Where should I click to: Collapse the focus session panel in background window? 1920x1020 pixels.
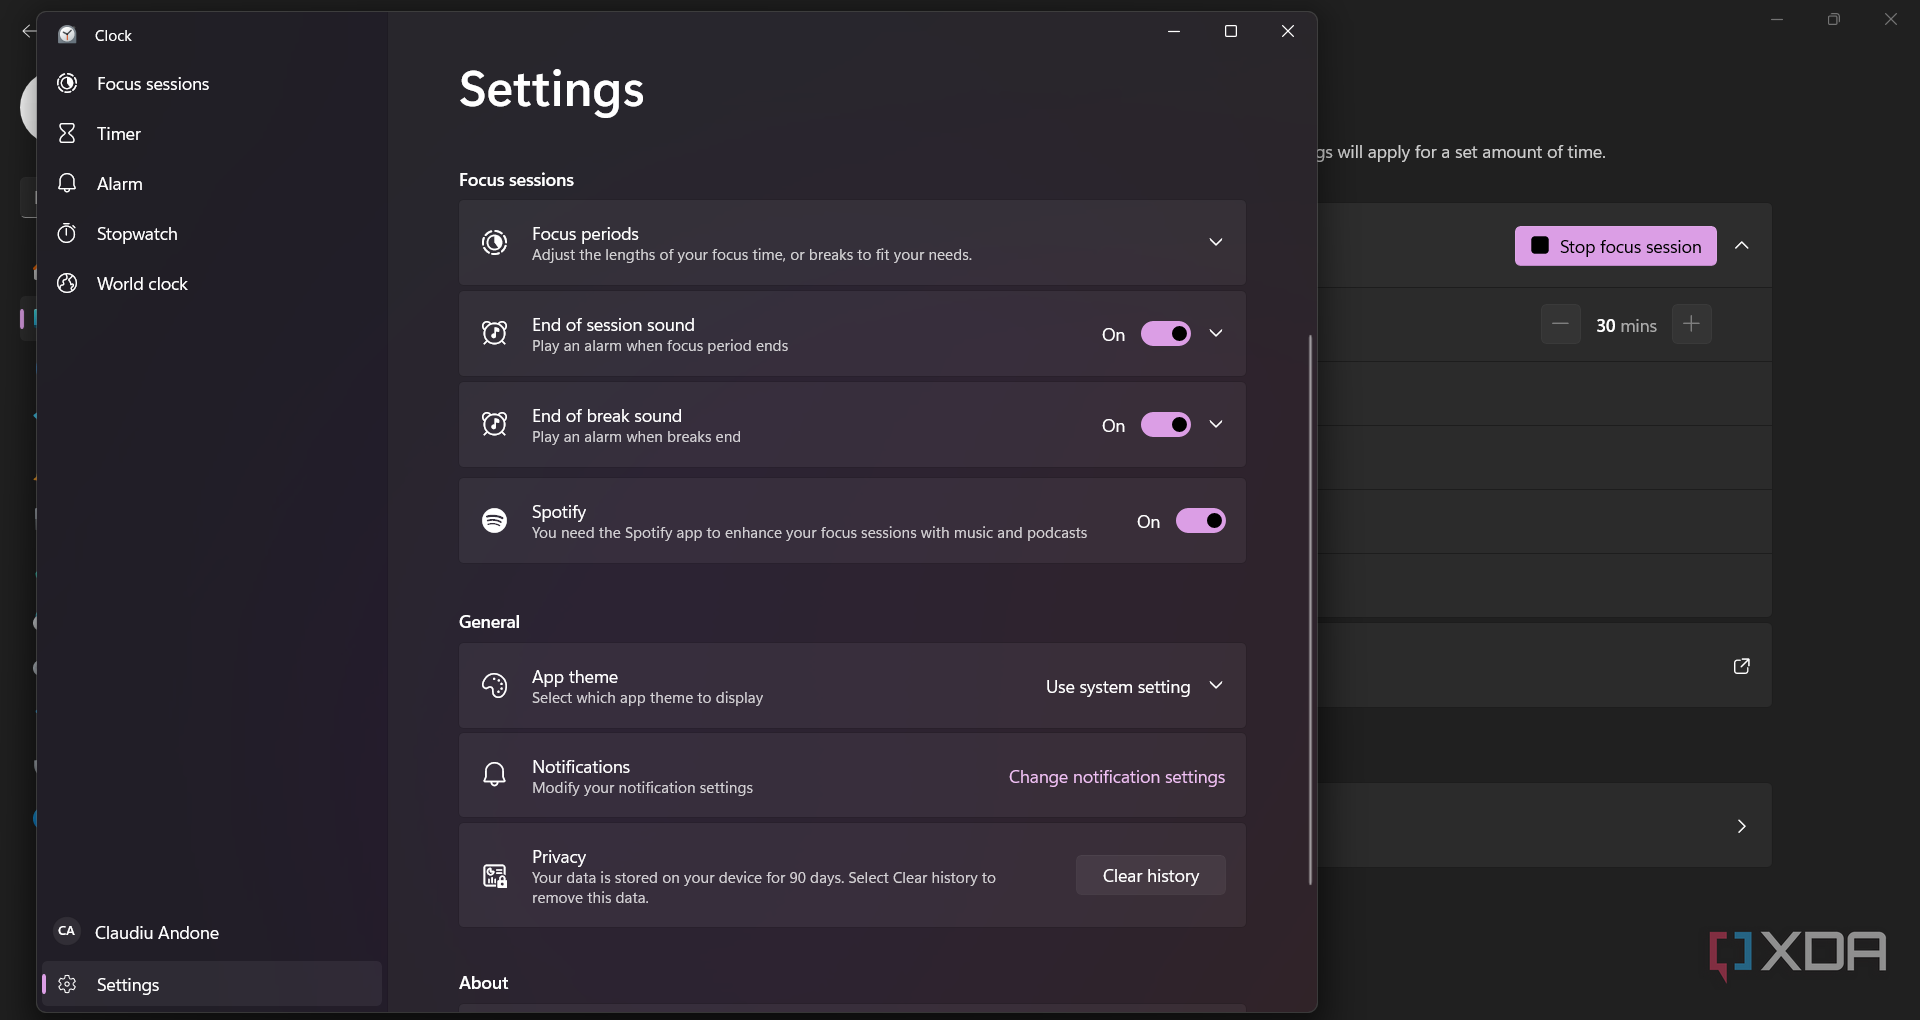coord(1742,246)
